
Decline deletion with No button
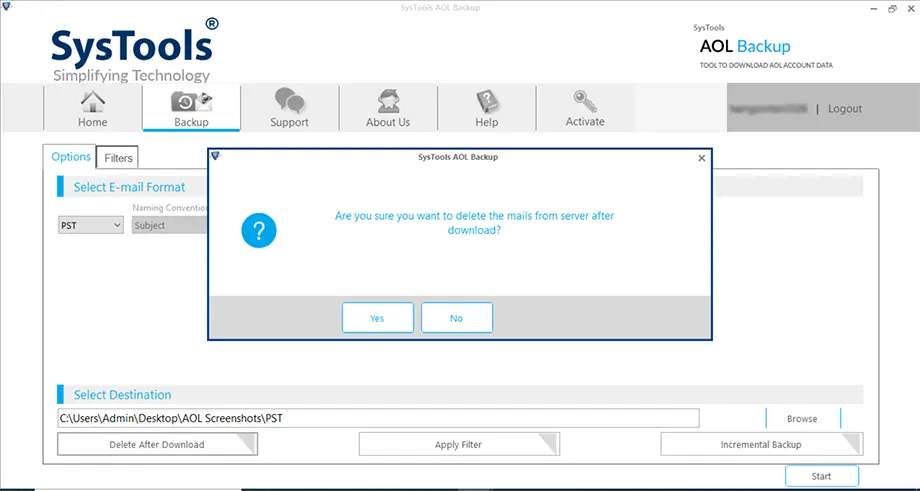coord(457,318)
